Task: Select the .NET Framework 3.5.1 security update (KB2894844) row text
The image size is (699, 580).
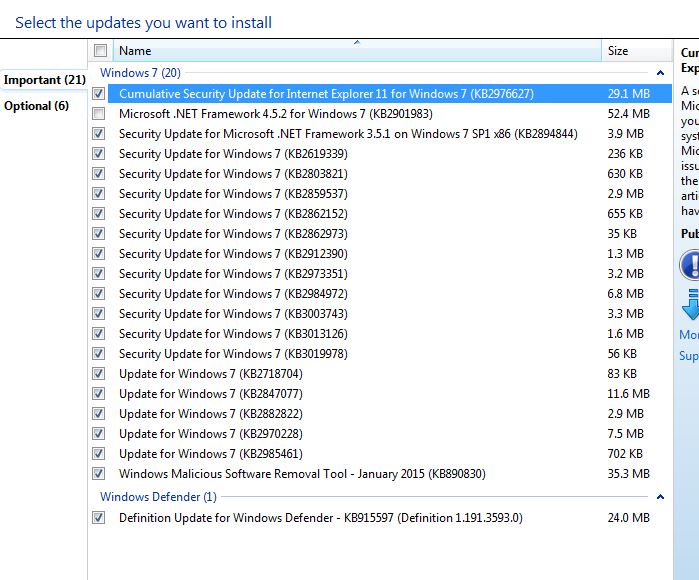Action: (x=348, y=134)
